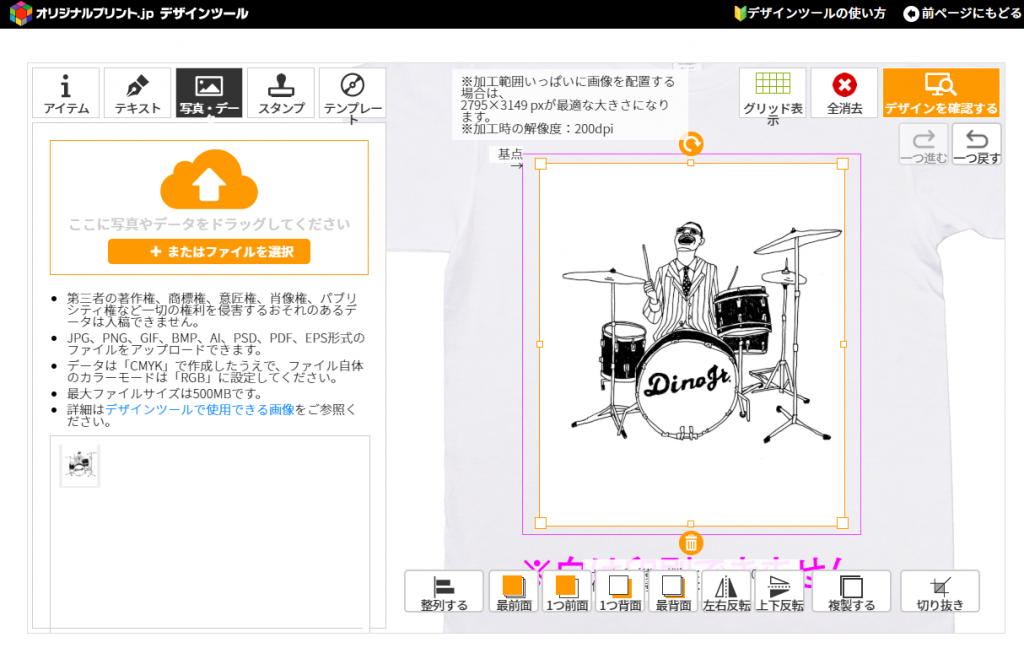Click デザインを確認する button

coord(941,93)
